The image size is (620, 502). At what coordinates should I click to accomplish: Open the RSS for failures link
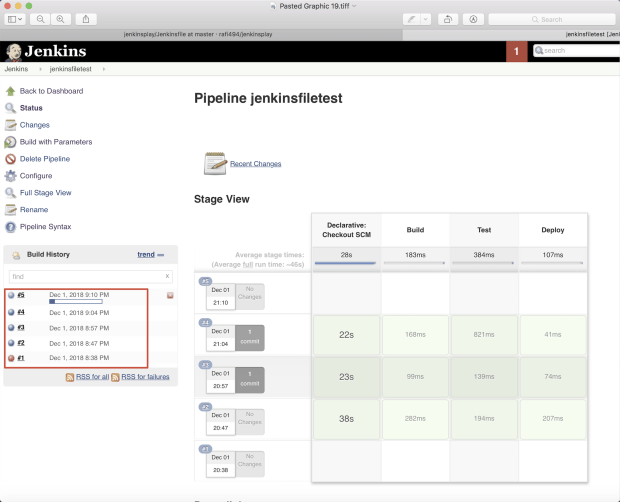pos(145,377)
